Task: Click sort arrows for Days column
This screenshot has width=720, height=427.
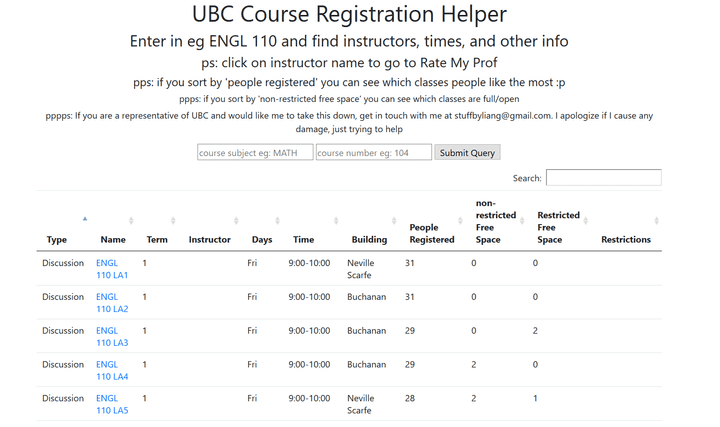Action: pos(277,221)
